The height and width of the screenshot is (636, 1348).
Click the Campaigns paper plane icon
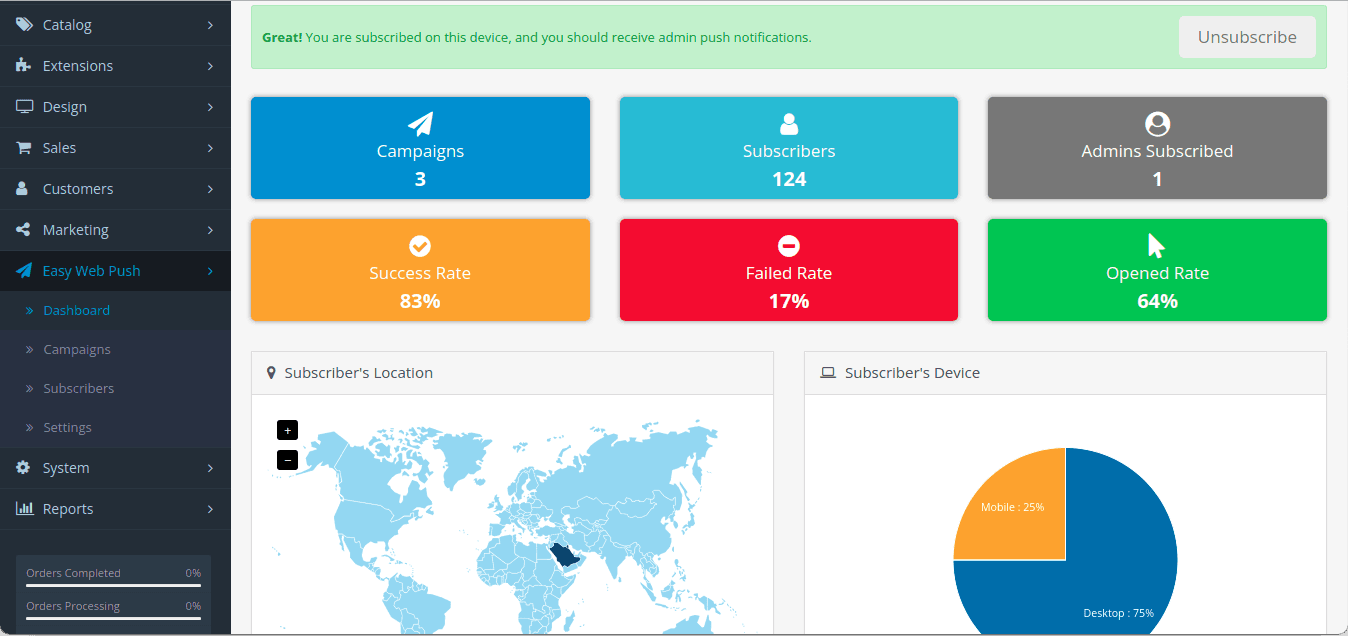pos(420,124)
